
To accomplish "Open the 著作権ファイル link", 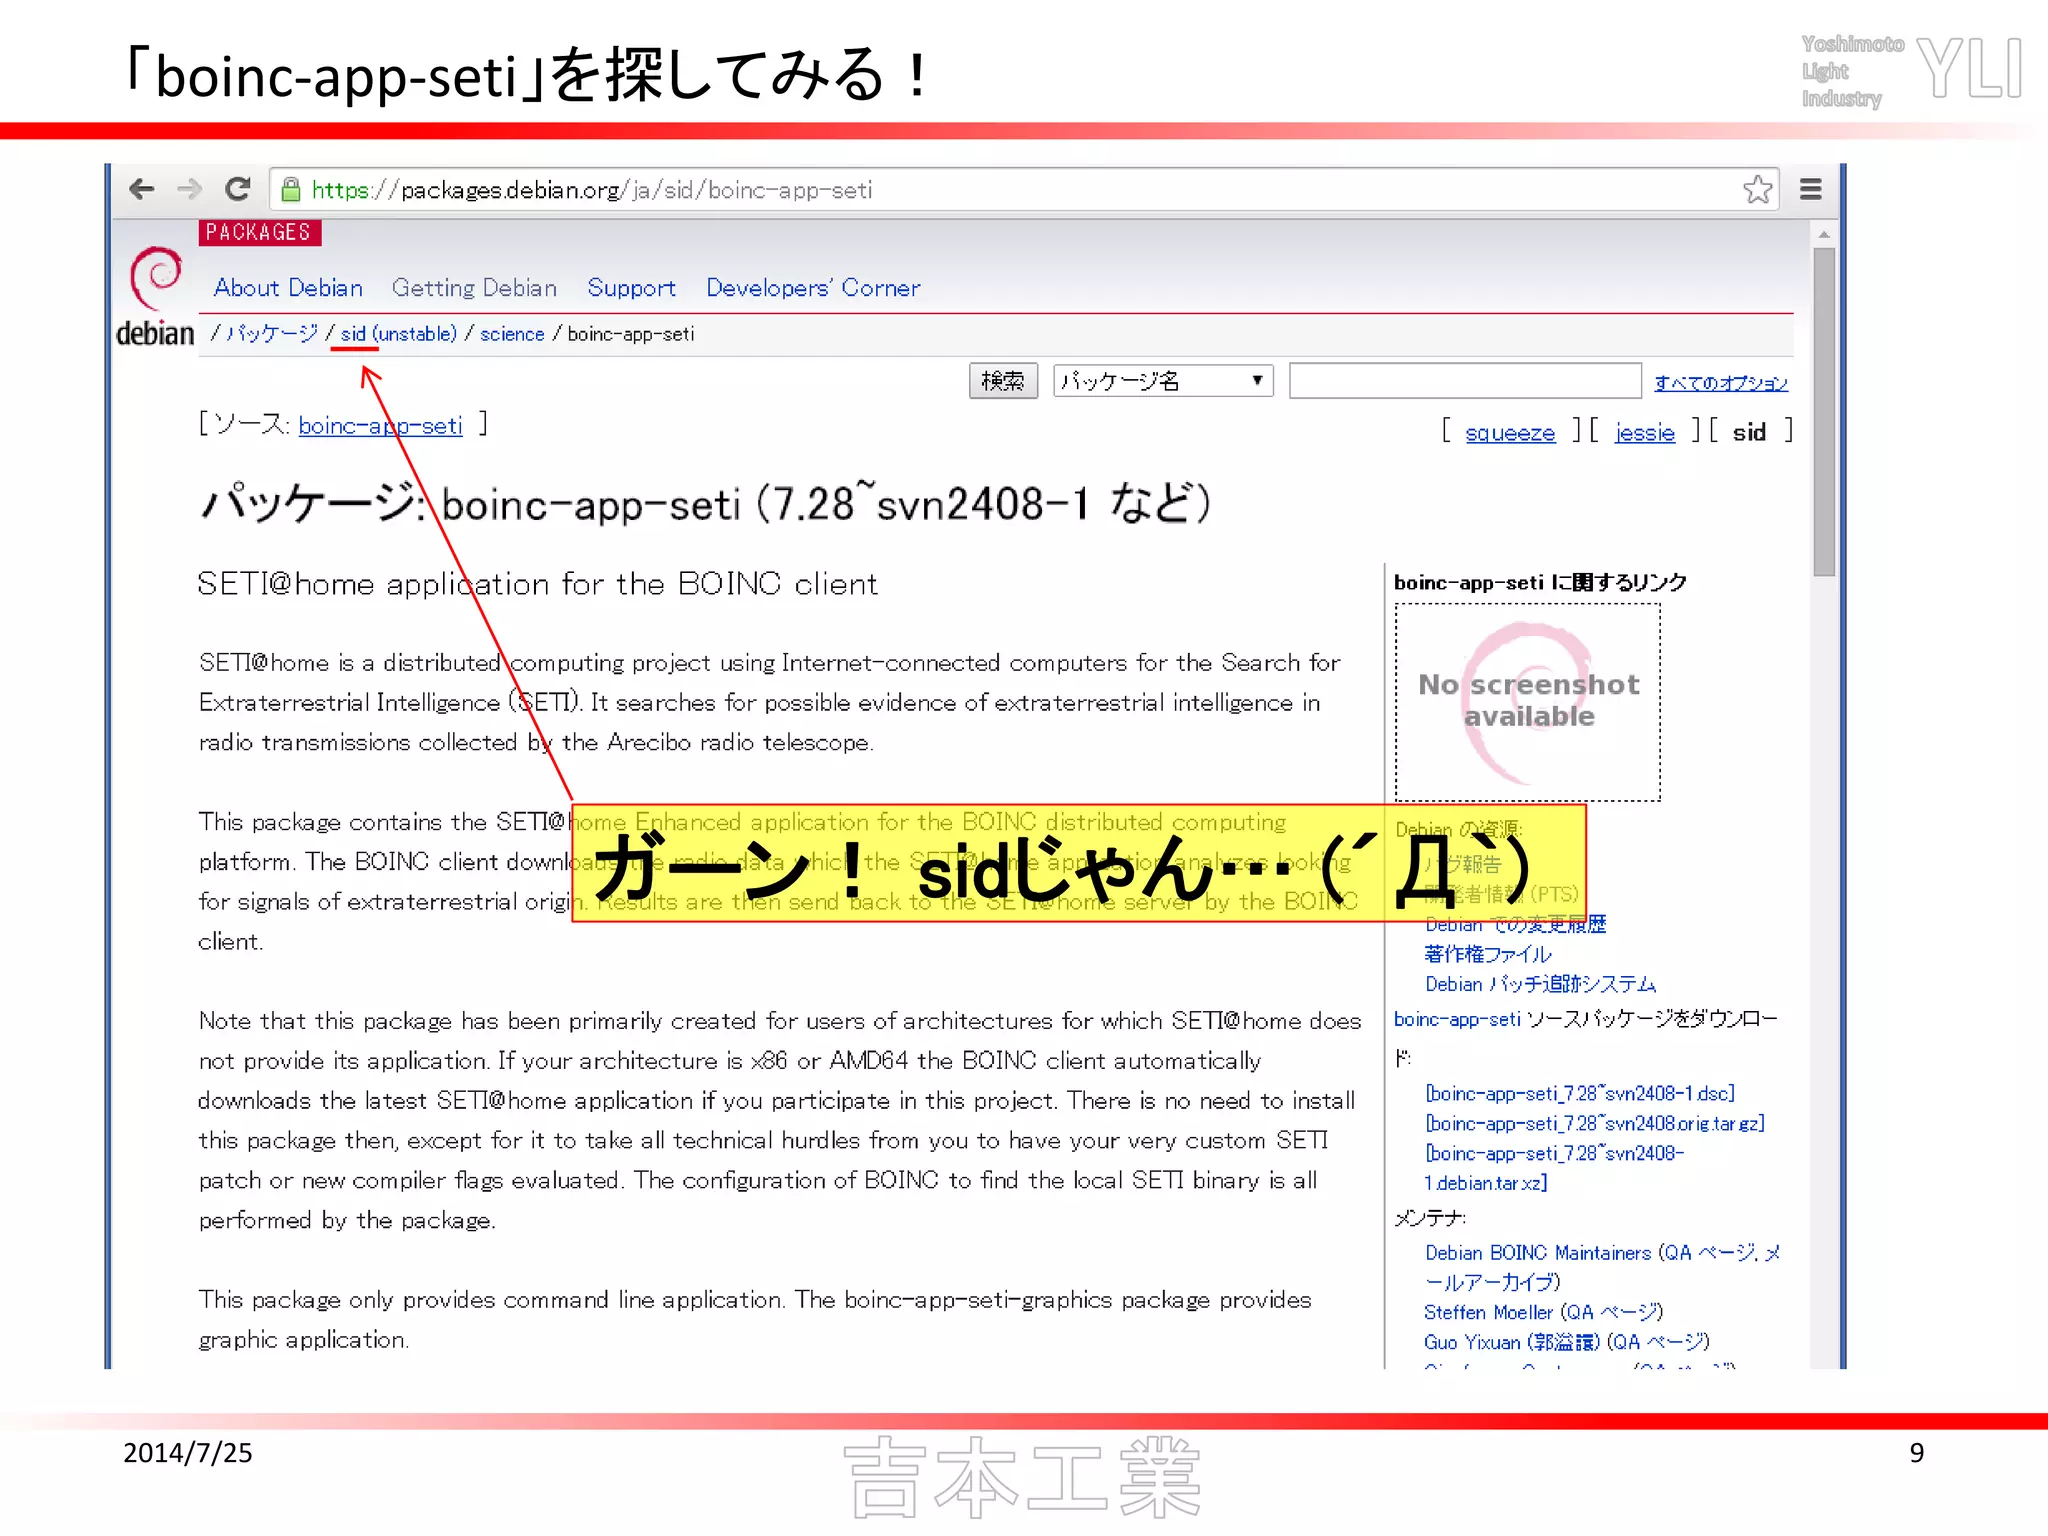I will coord(1488,954).
